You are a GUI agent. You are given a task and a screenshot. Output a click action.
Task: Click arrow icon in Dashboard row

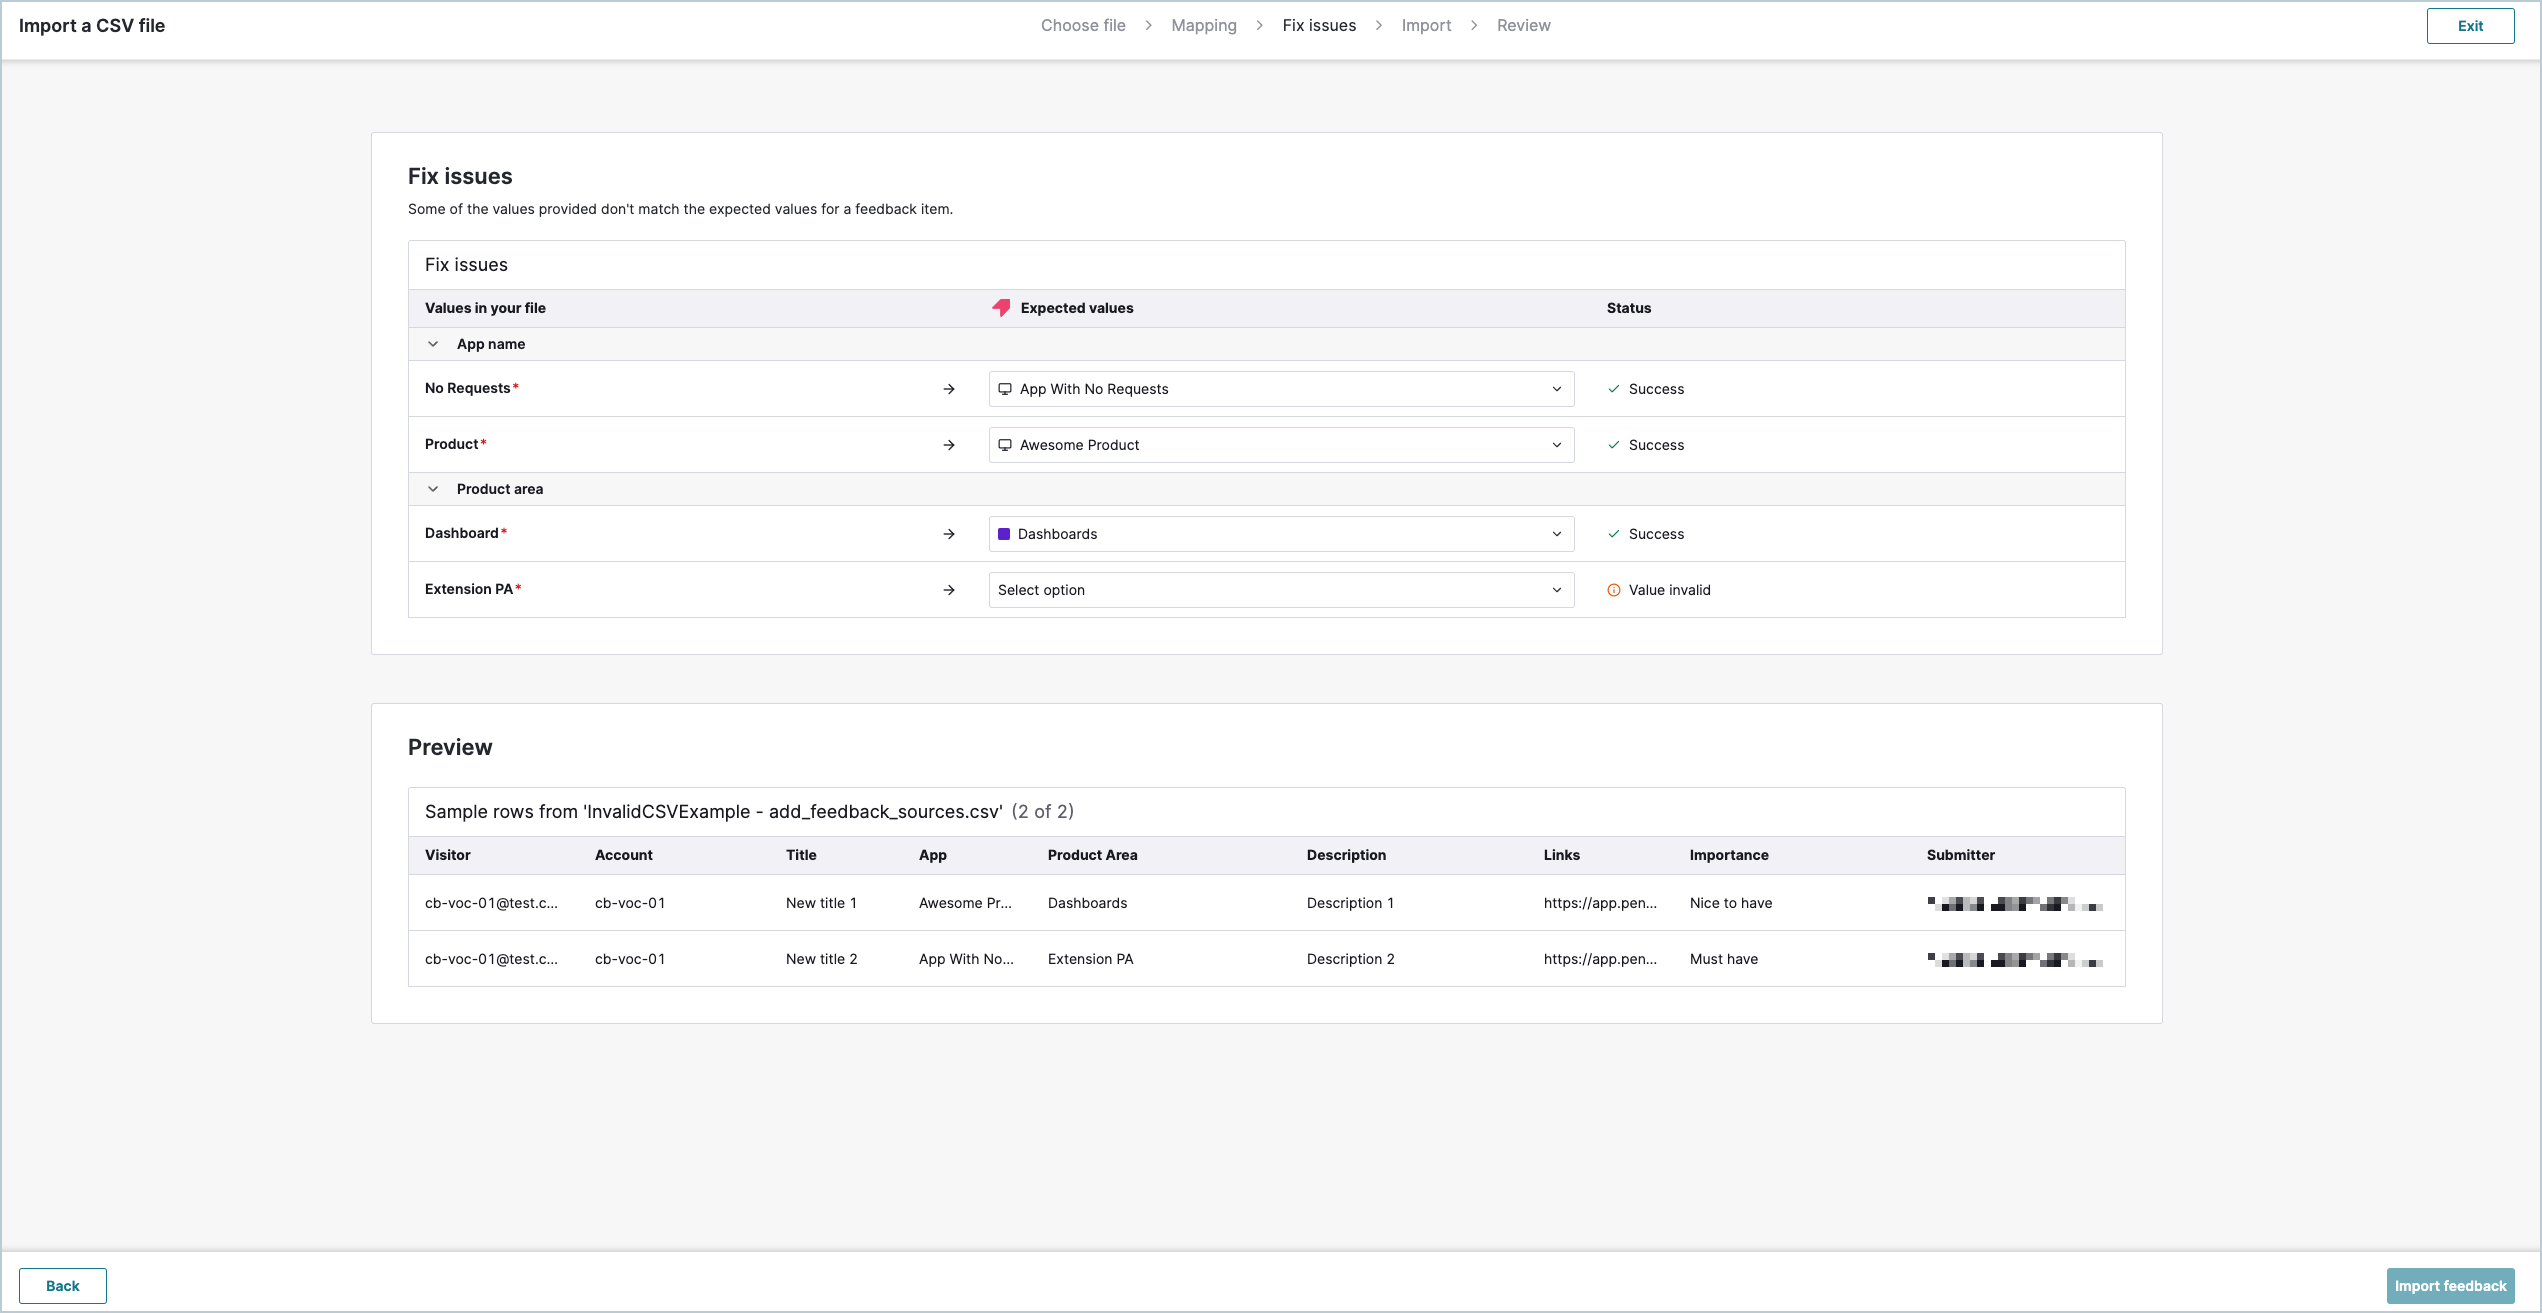(949, 534)
